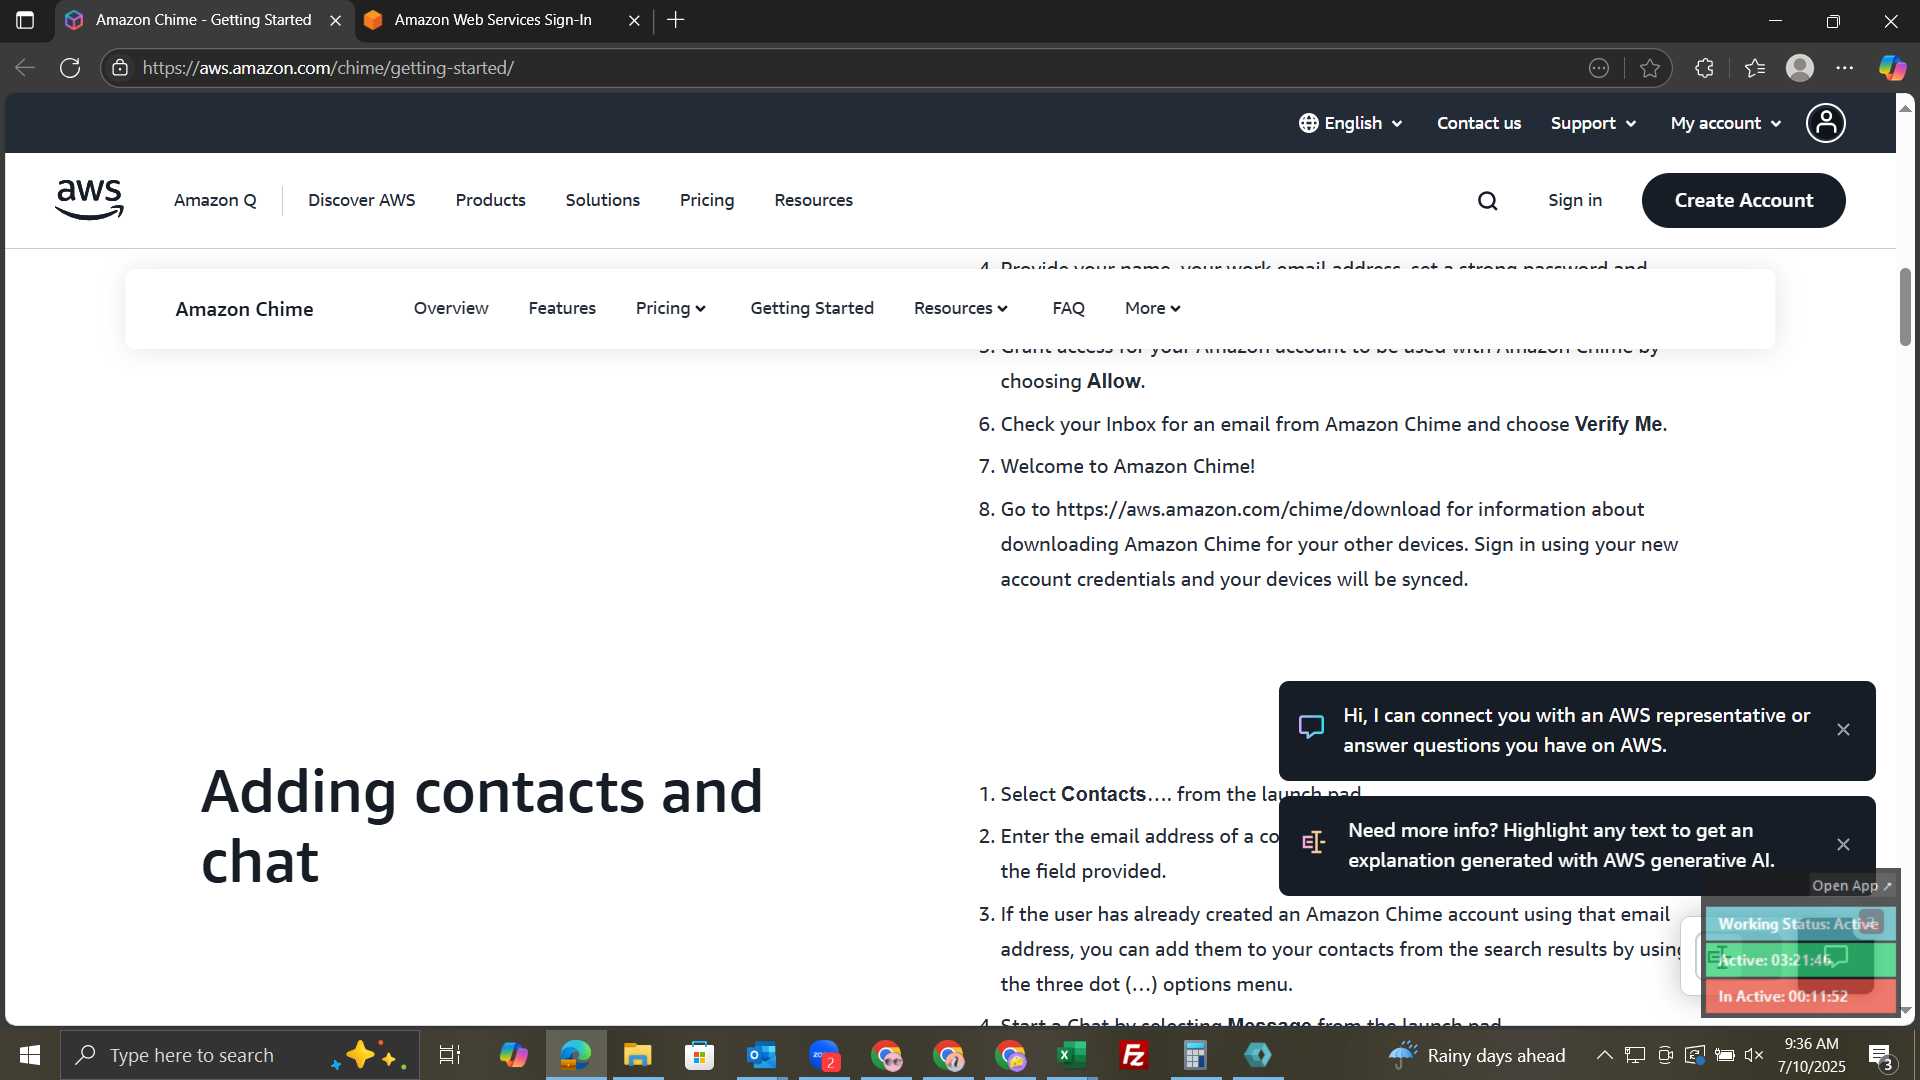Viewport: 1920px width, 1080px height.
Task: Open Copilot app from taskbar
Action: click(513, 1055)
